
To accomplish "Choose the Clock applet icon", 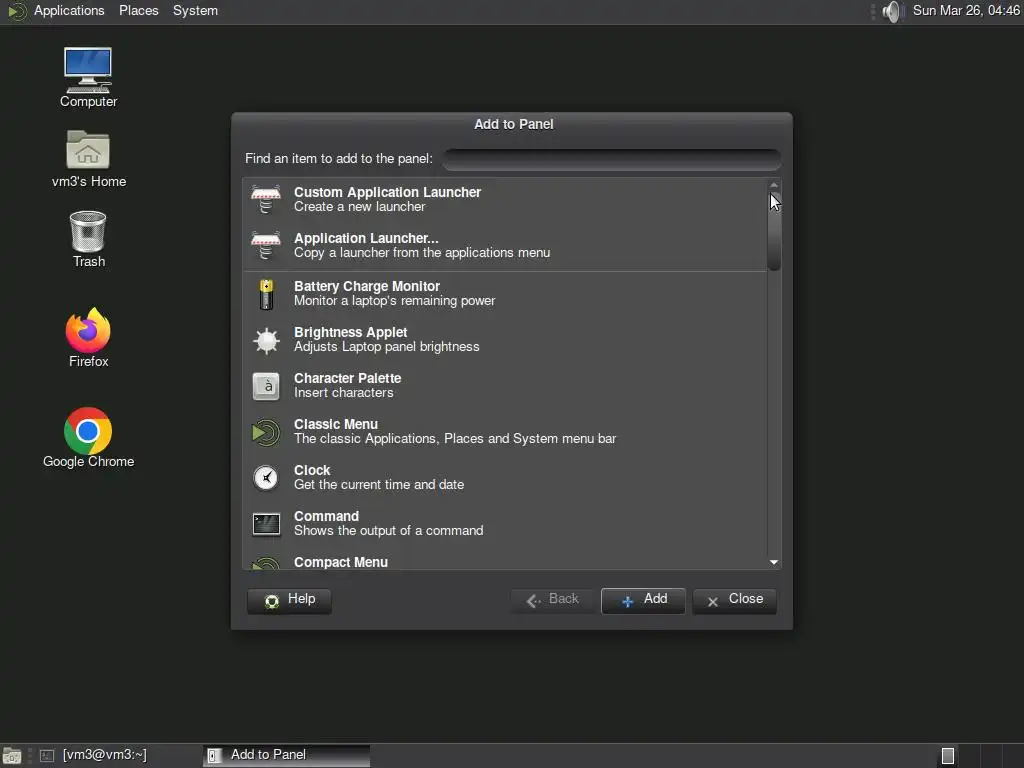I will pyautogui.click(x=266, y=478).
